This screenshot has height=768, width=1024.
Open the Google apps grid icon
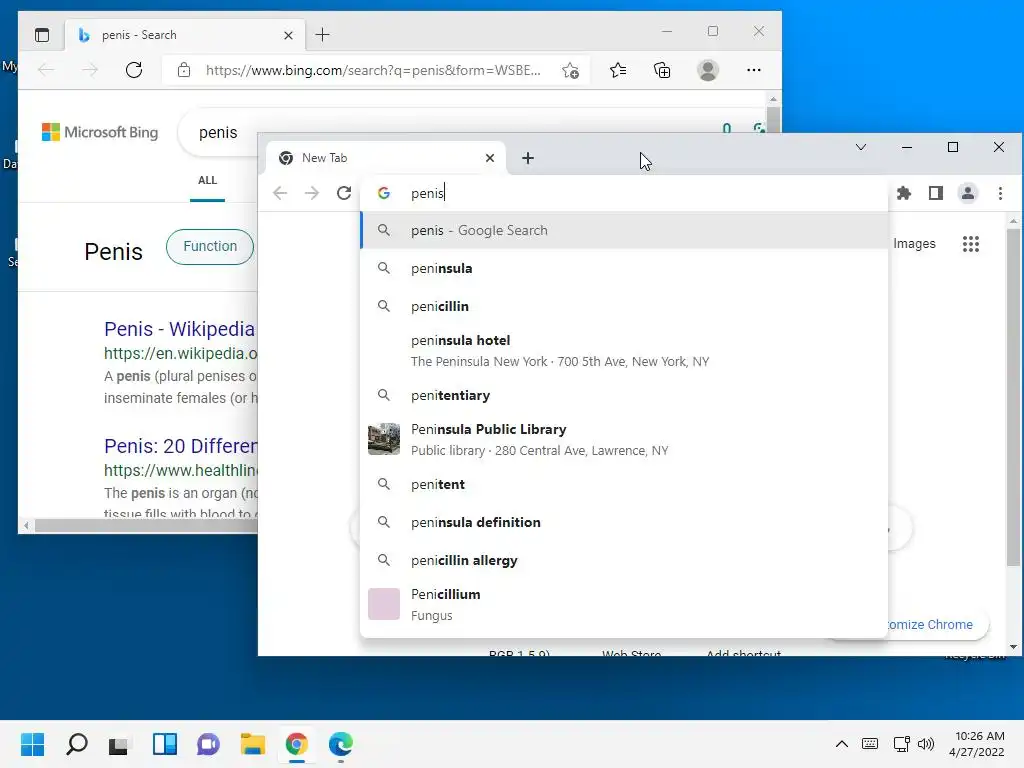(x=971, y=244)
